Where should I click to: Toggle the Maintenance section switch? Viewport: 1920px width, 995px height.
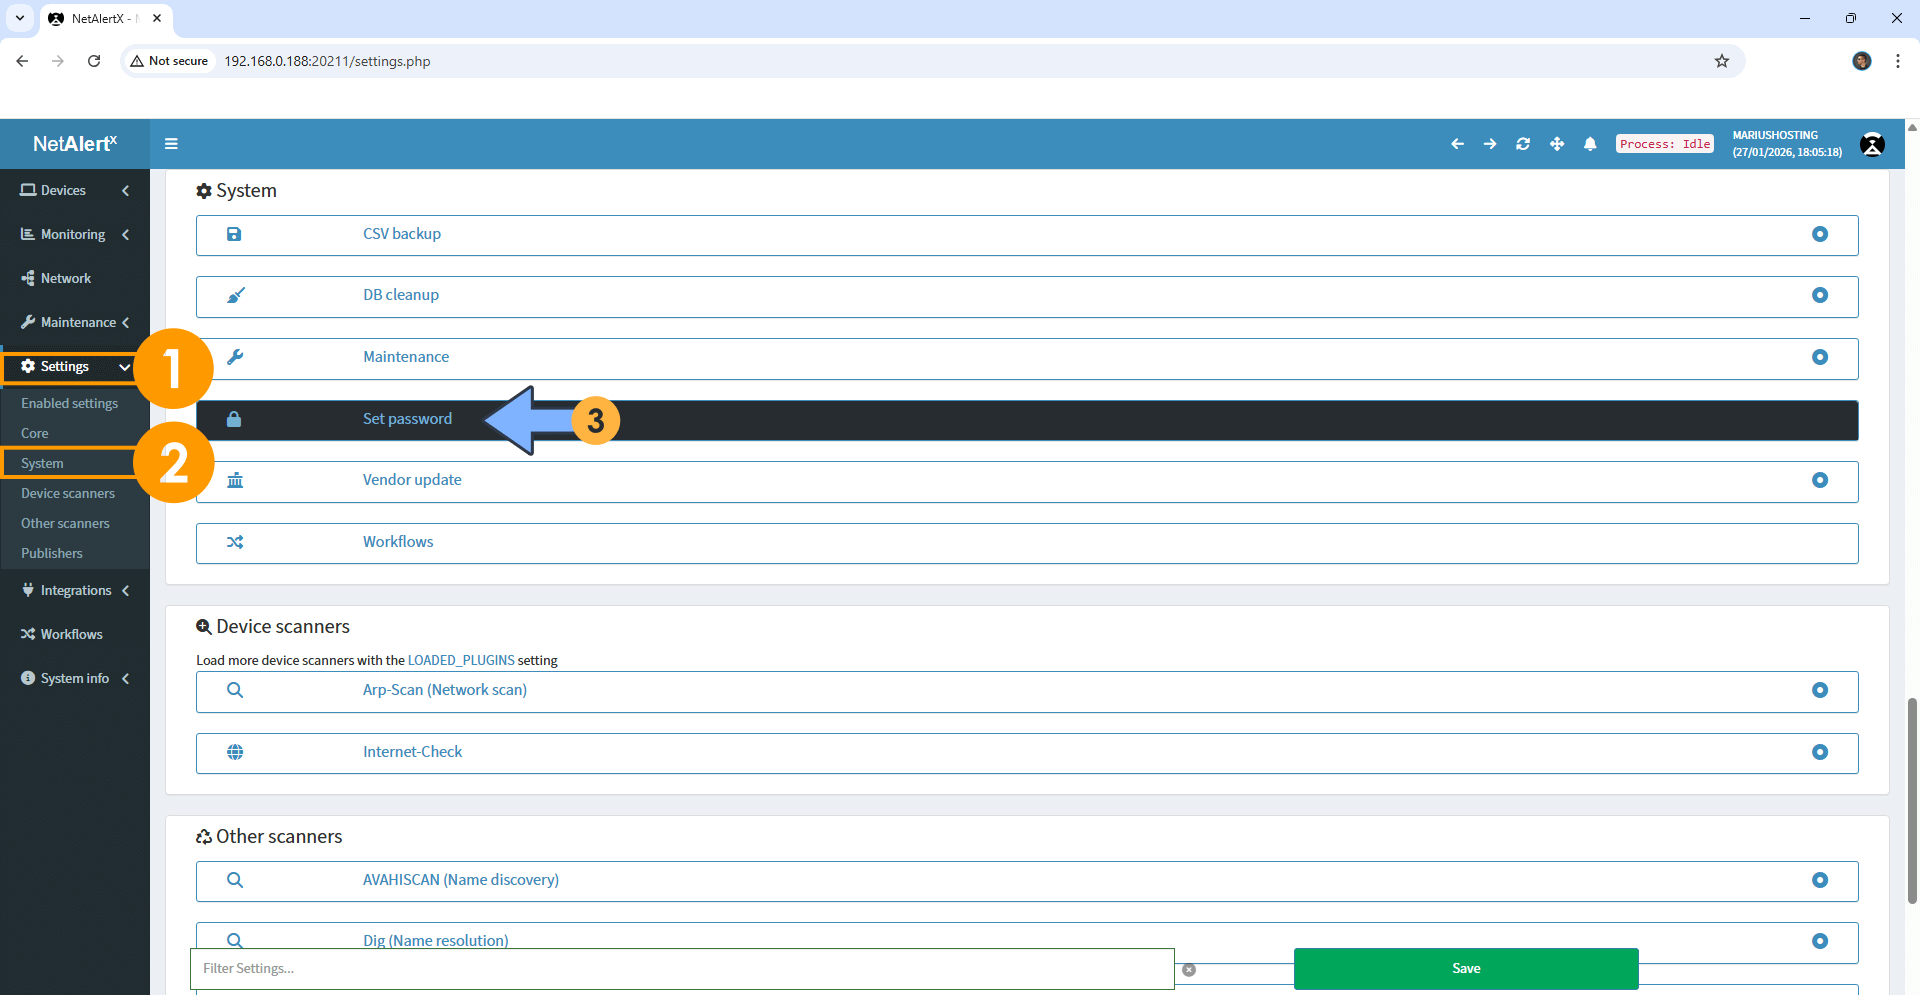coord(1820,357)
